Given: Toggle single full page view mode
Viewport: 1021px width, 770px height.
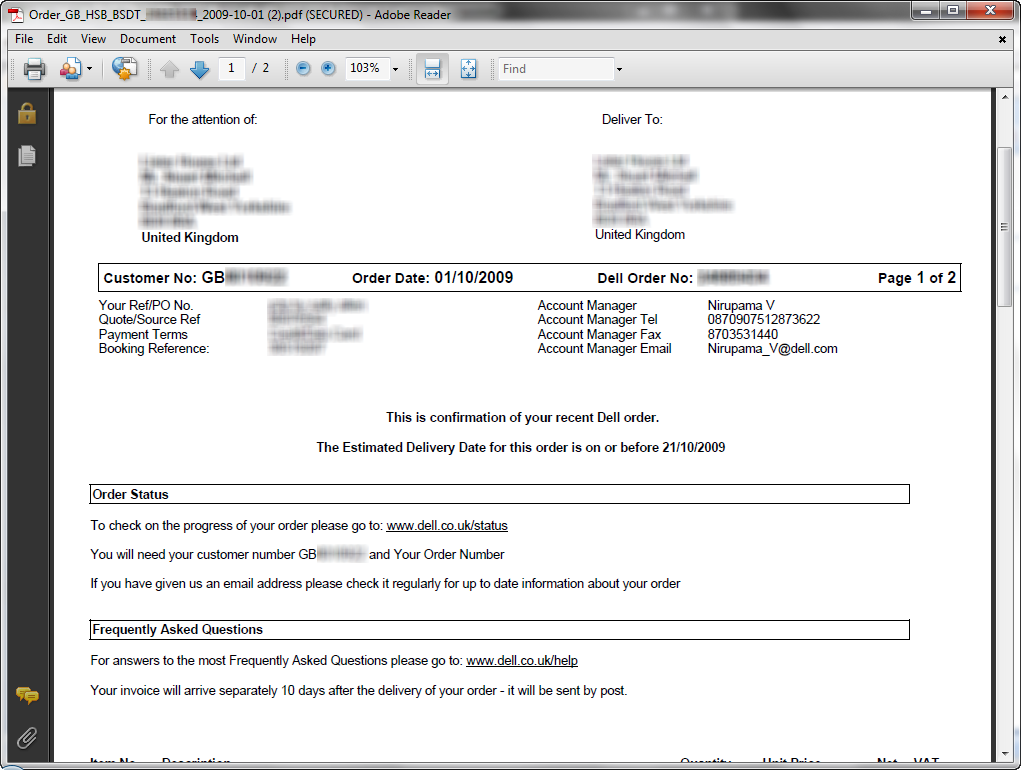Looking at the screenshot, I should [x=468, y=68].
